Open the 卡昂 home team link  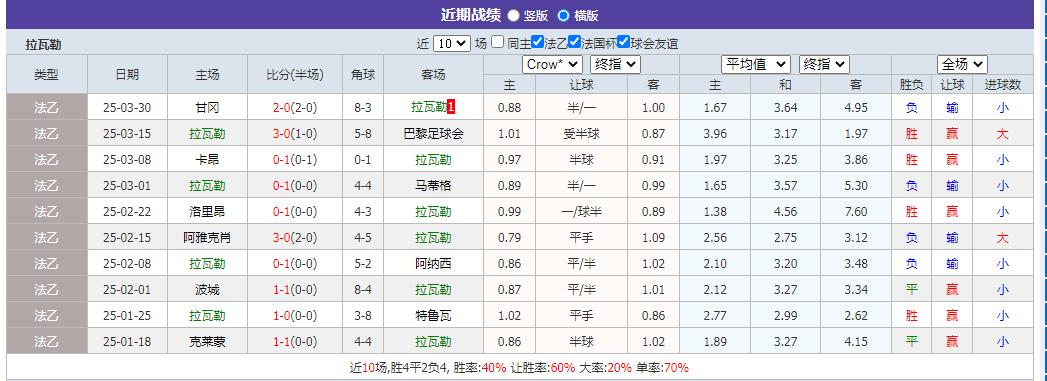coord(207,159)
